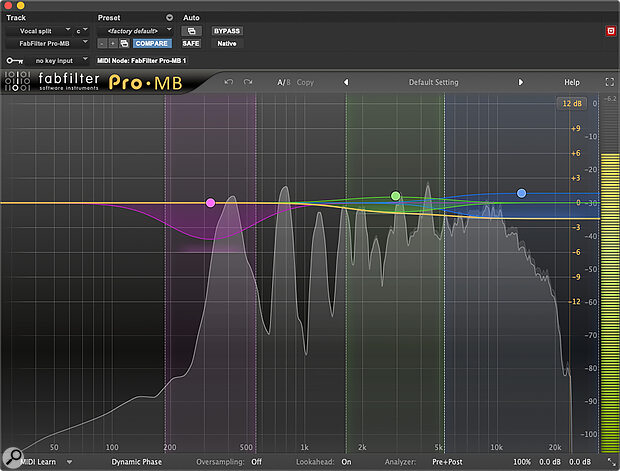
Task: Open the Preset circular menu icon
Action: coord(169,17)
